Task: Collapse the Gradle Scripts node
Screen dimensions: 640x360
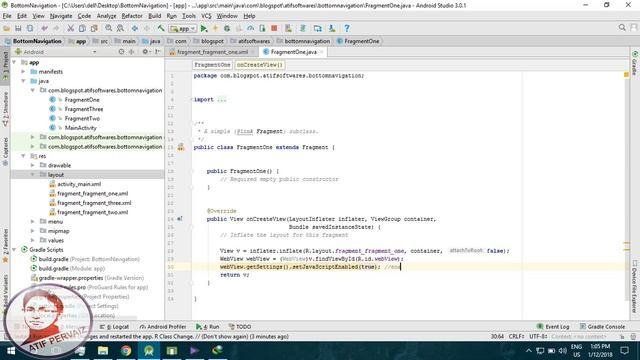Action: pos(14,249)
